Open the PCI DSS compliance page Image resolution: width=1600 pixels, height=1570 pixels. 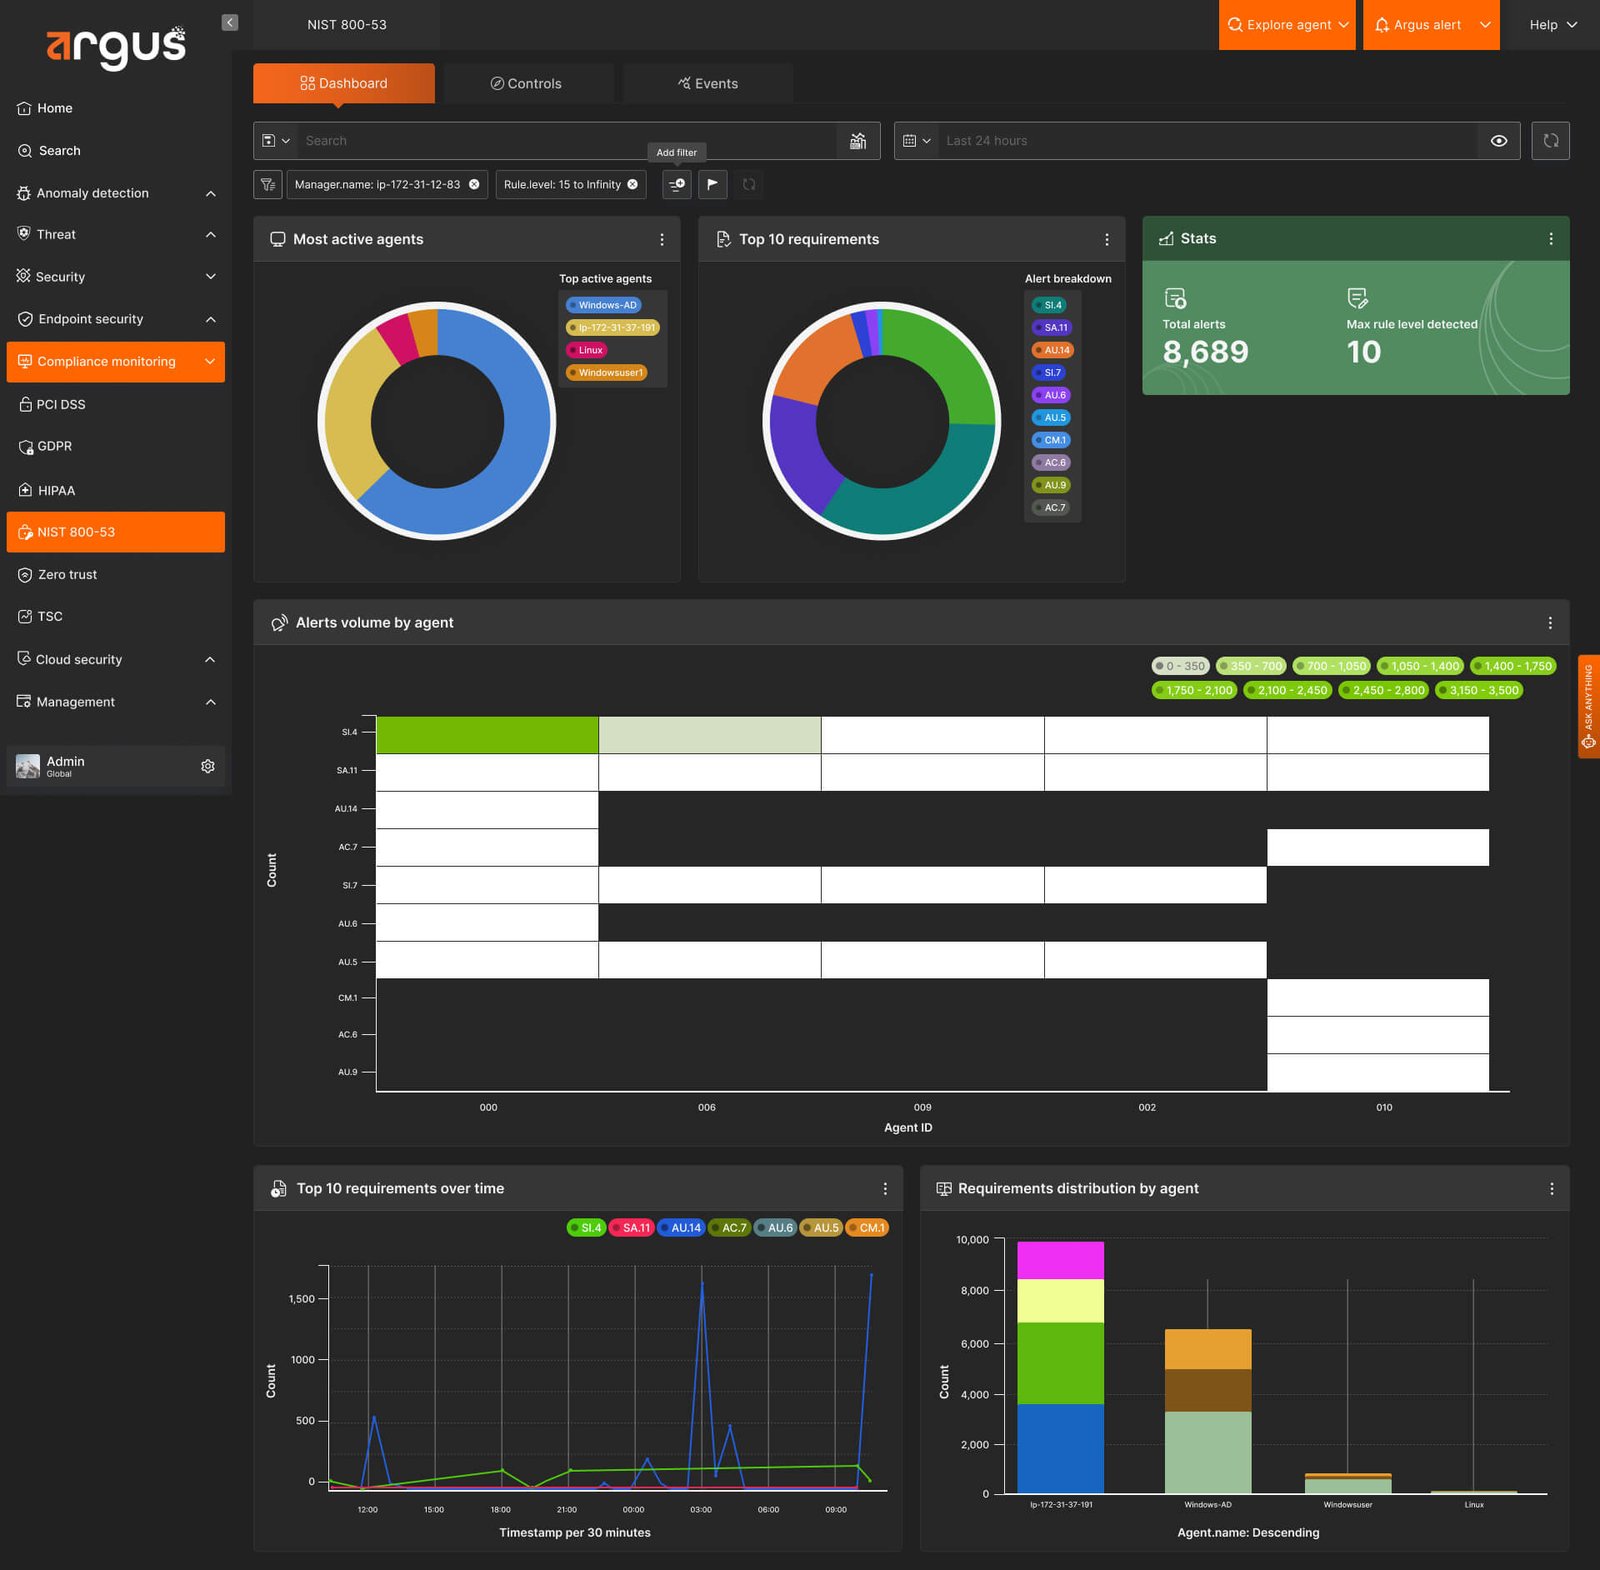point(61,404)
